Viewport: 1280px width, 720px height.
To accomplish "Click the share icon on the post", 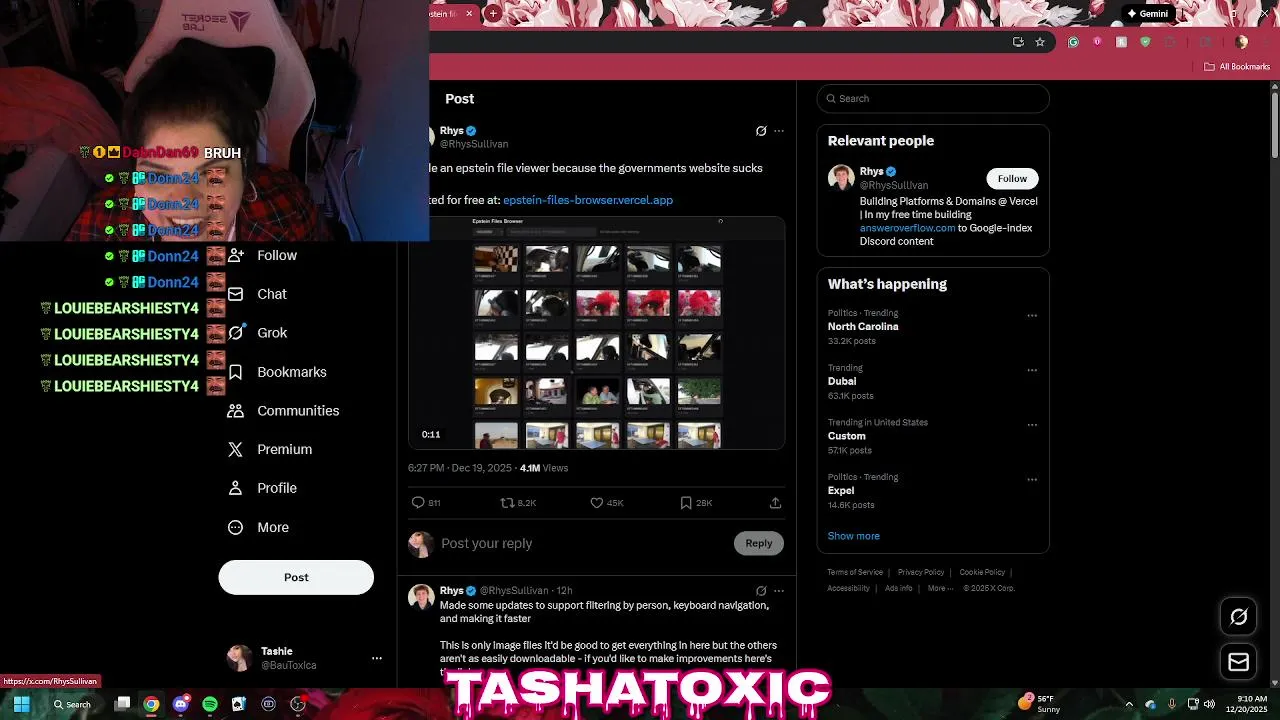I will pyautogui.click(x=775, y=503).
